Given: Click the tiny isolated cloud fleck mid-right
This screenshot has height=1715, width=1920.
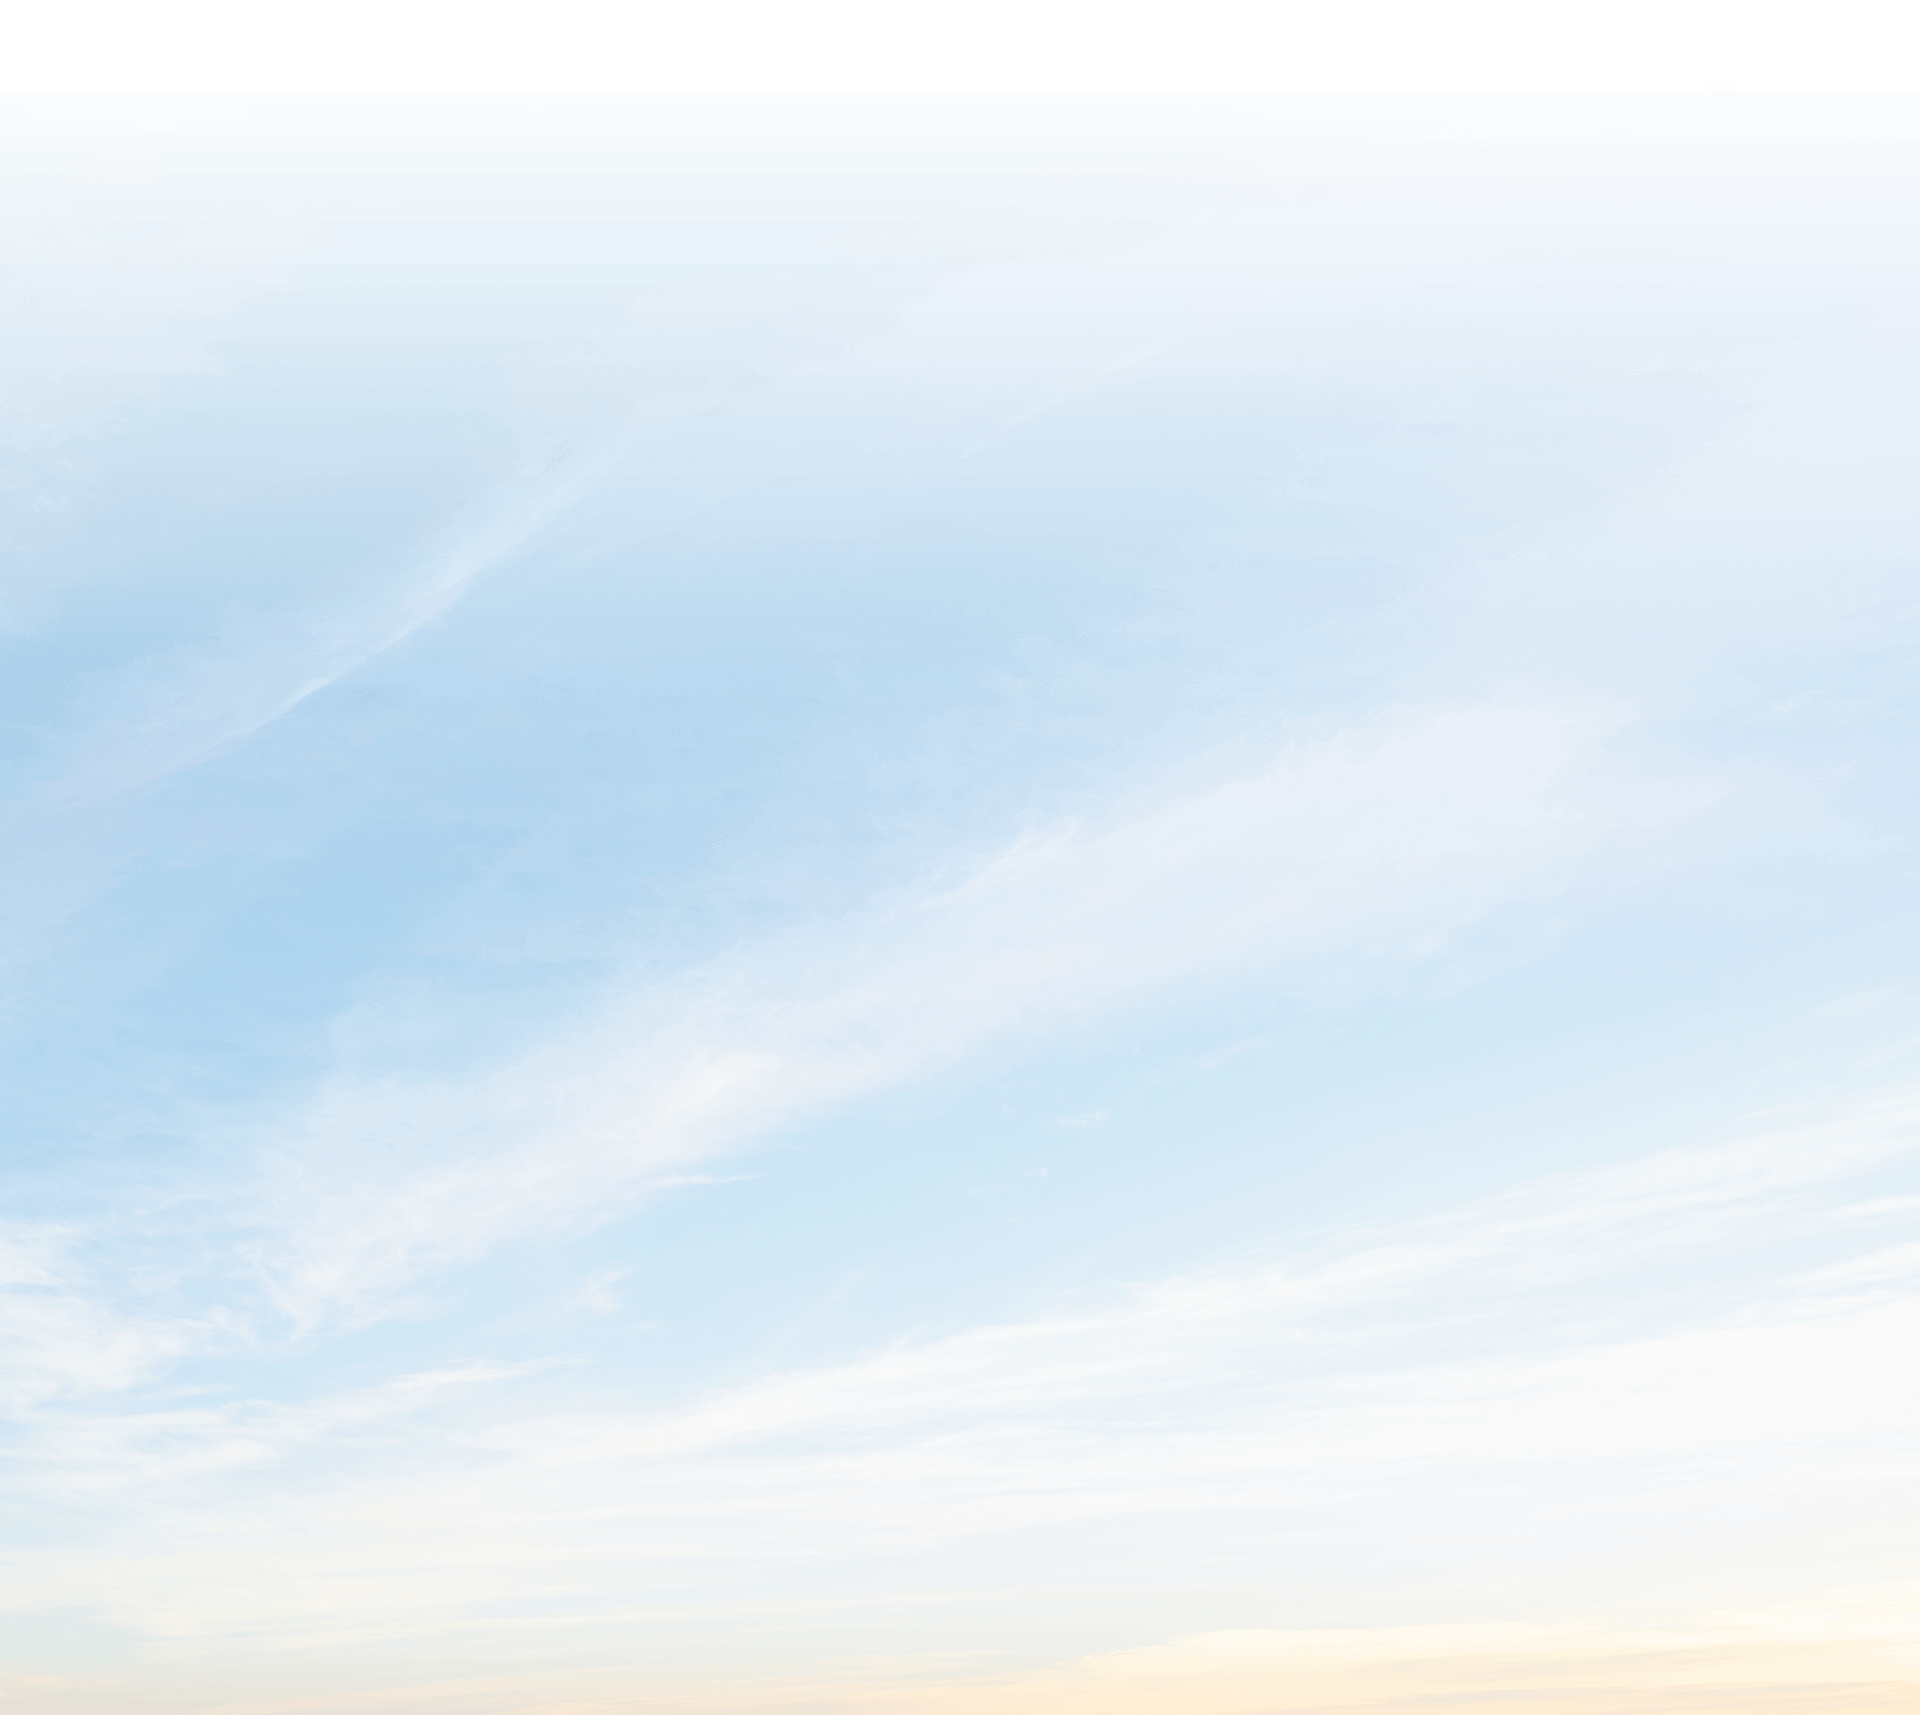Looking at the screenshot, I should tap(1085, 1119).
